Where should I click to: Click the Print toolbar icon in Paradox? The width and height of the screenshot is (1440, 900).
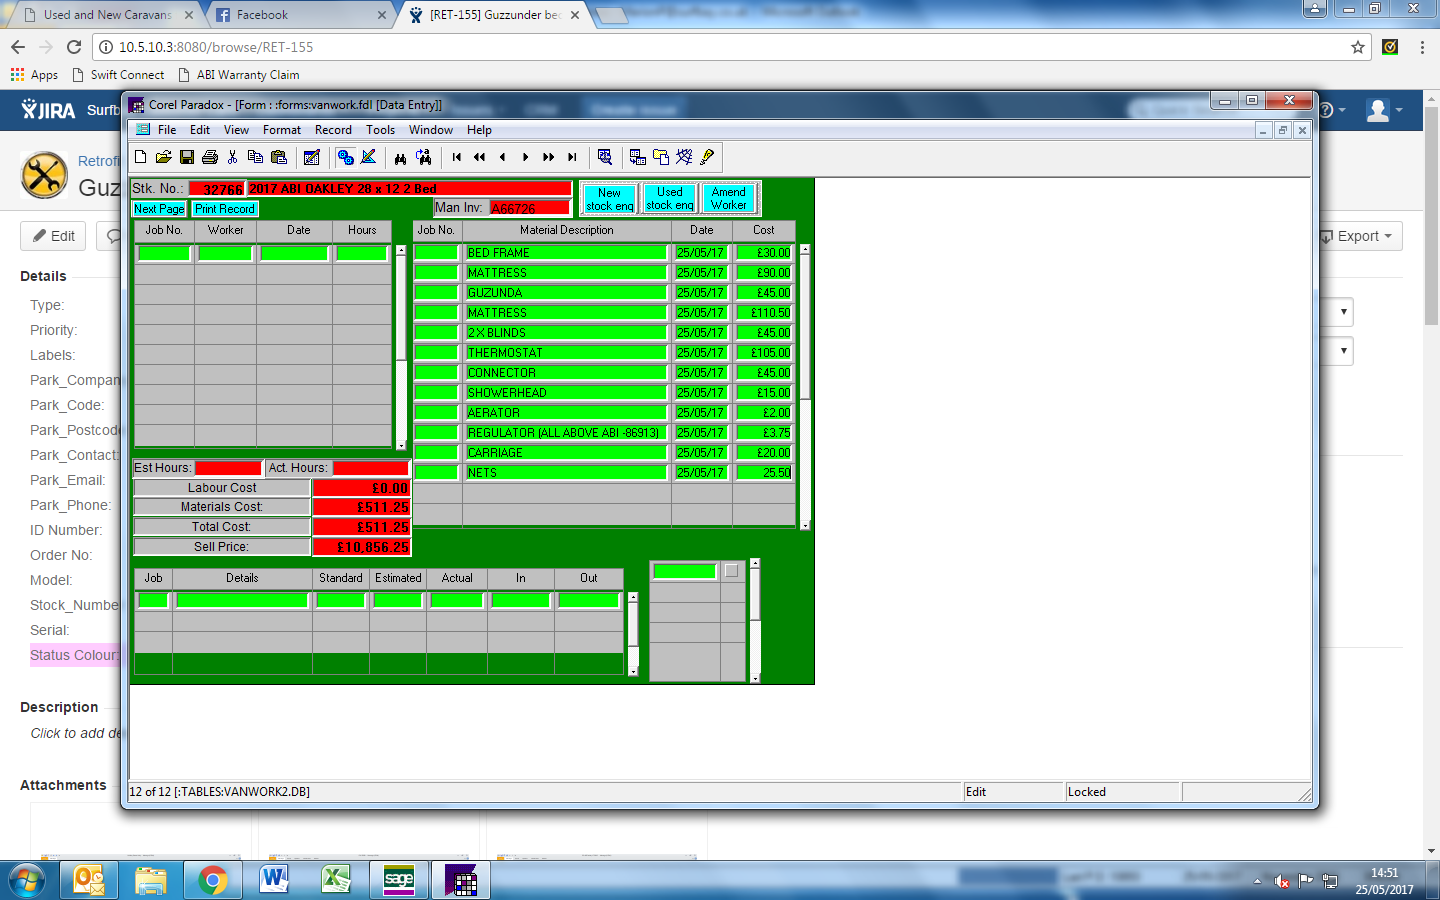point(210,157)
